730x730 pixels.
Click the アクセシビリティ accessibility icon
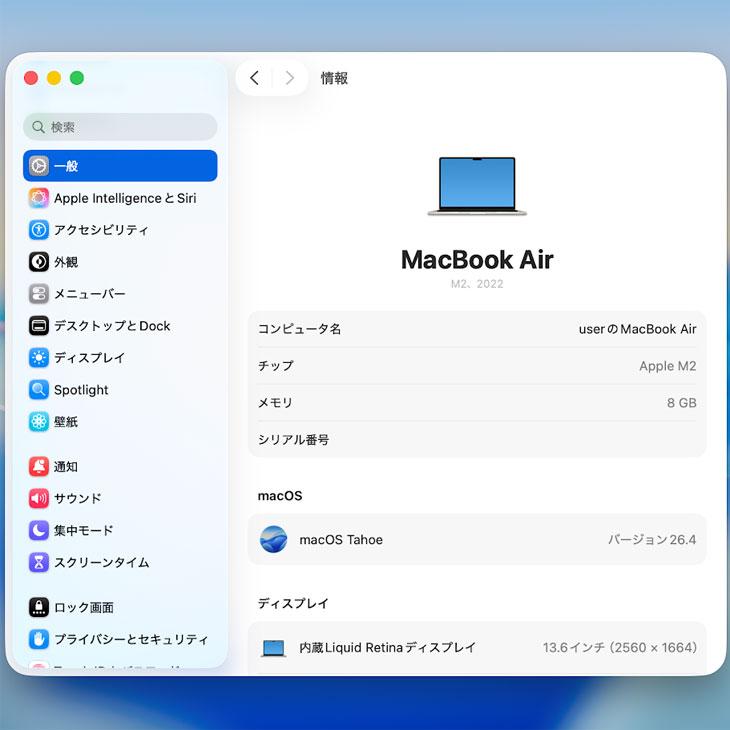point(39,230)
